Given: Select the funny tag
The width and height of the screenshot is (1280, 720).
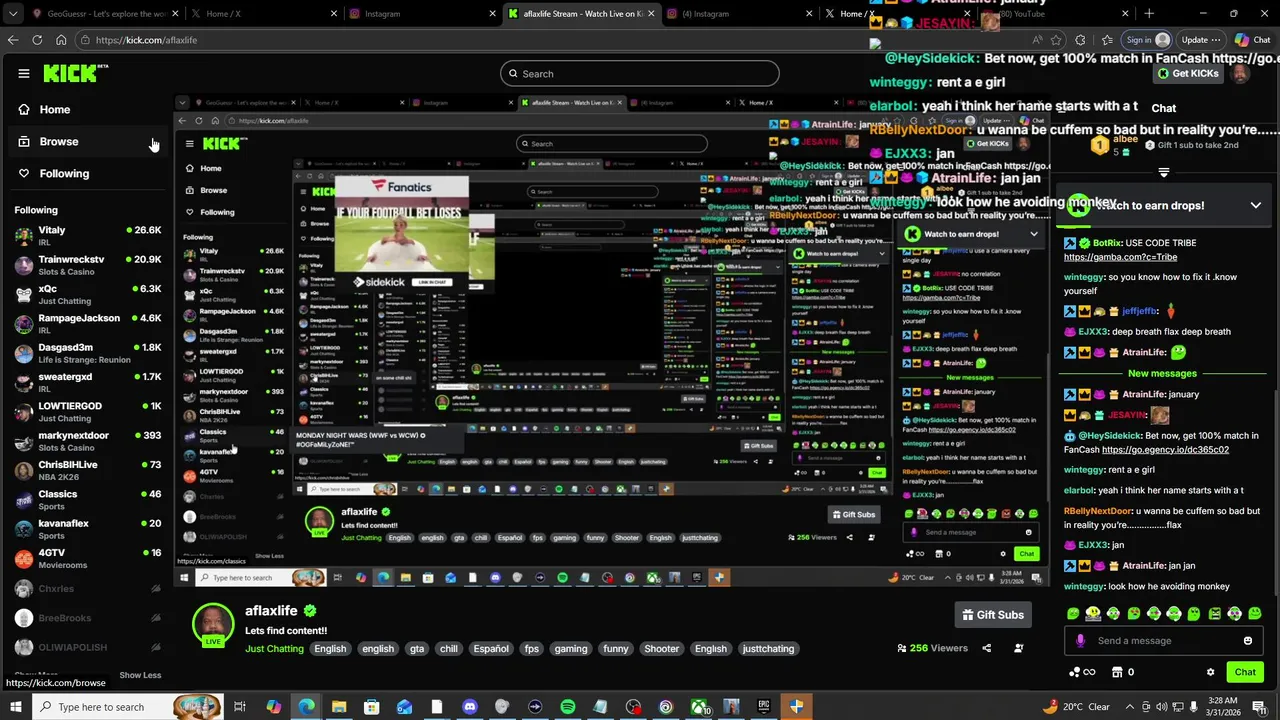Looking at the screenshot, I should pos(616,649).
